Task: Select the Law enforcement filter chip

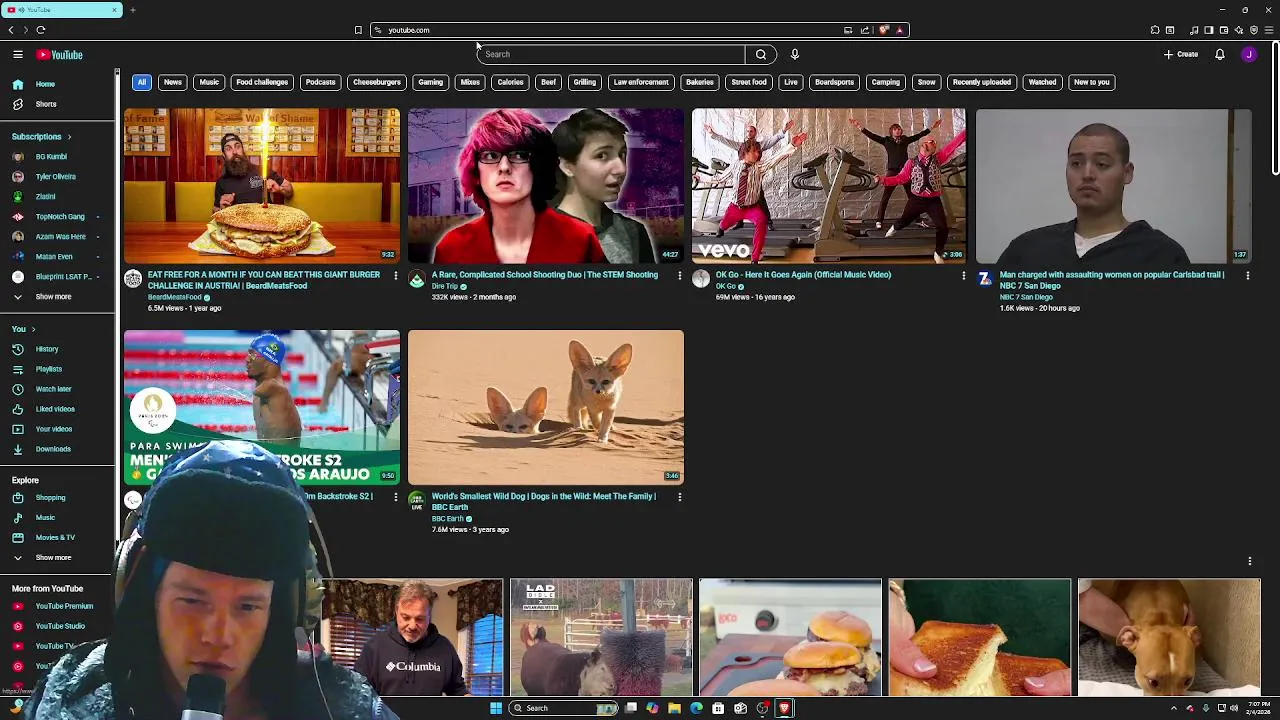Action: click(x=641, y=82)
